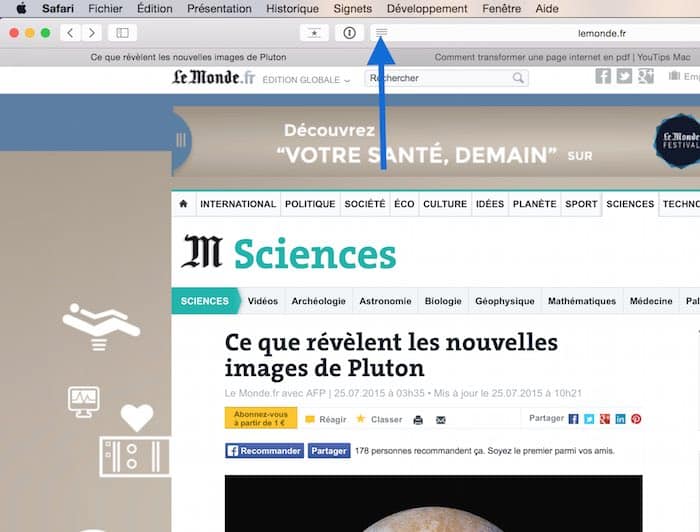700x532 pixels.
Task: Switch to the Pluton article tab
Action: tap(188, 57)
